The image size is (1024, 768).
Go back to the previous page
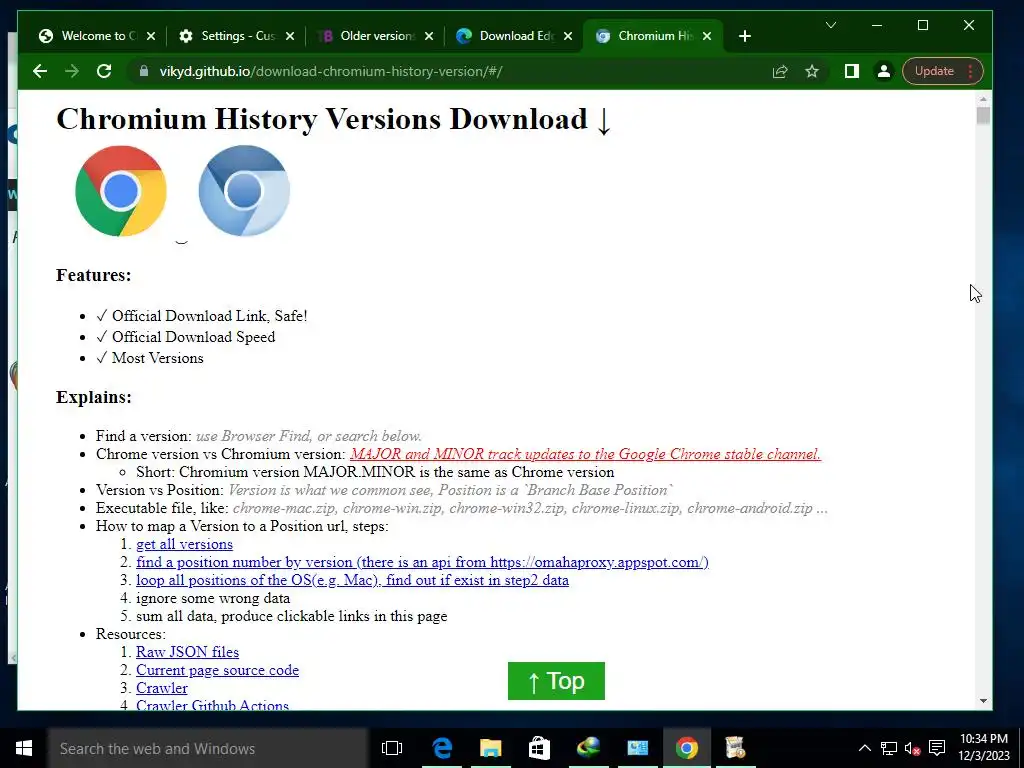coord(40,71)
